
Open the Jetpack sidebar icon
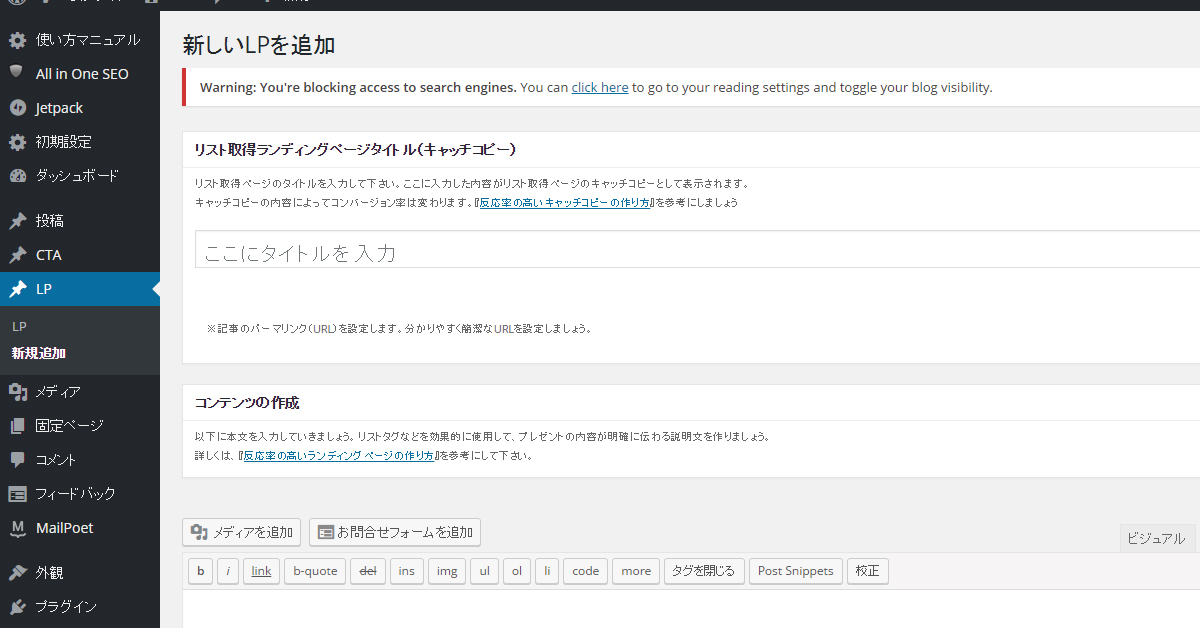(x=20, y=107)
